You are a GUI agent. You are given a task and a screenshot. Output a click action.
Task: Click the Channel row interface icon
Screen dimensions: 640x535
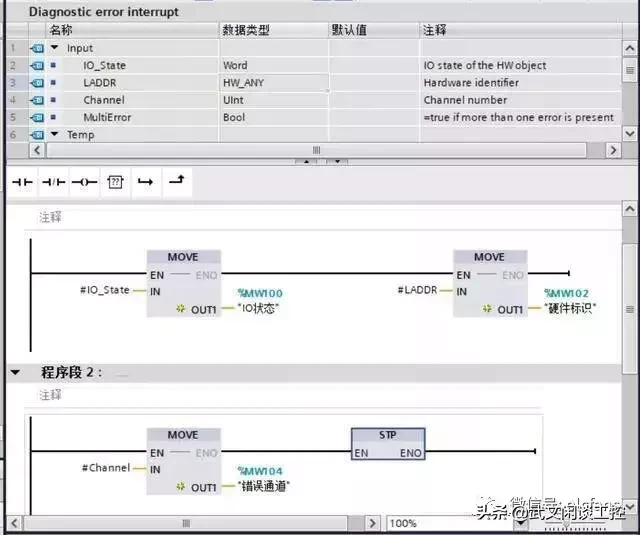[x=37, y=100]
